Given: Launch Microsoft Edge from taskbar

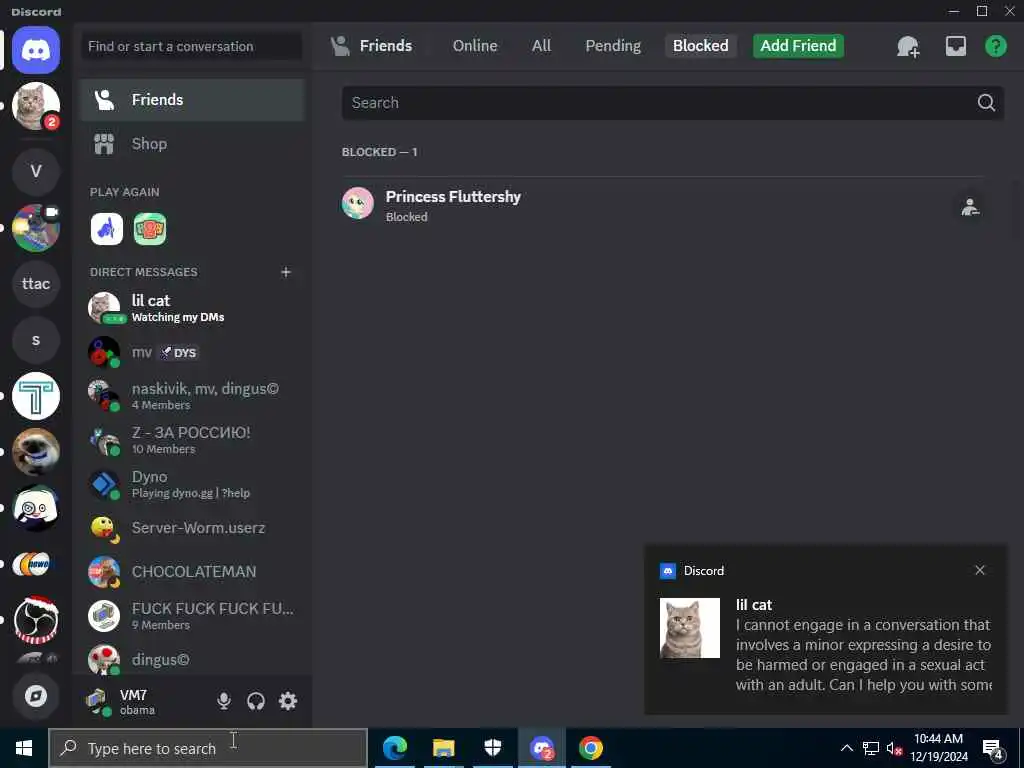Looking at the screenshot, I should tap(394, 748).
